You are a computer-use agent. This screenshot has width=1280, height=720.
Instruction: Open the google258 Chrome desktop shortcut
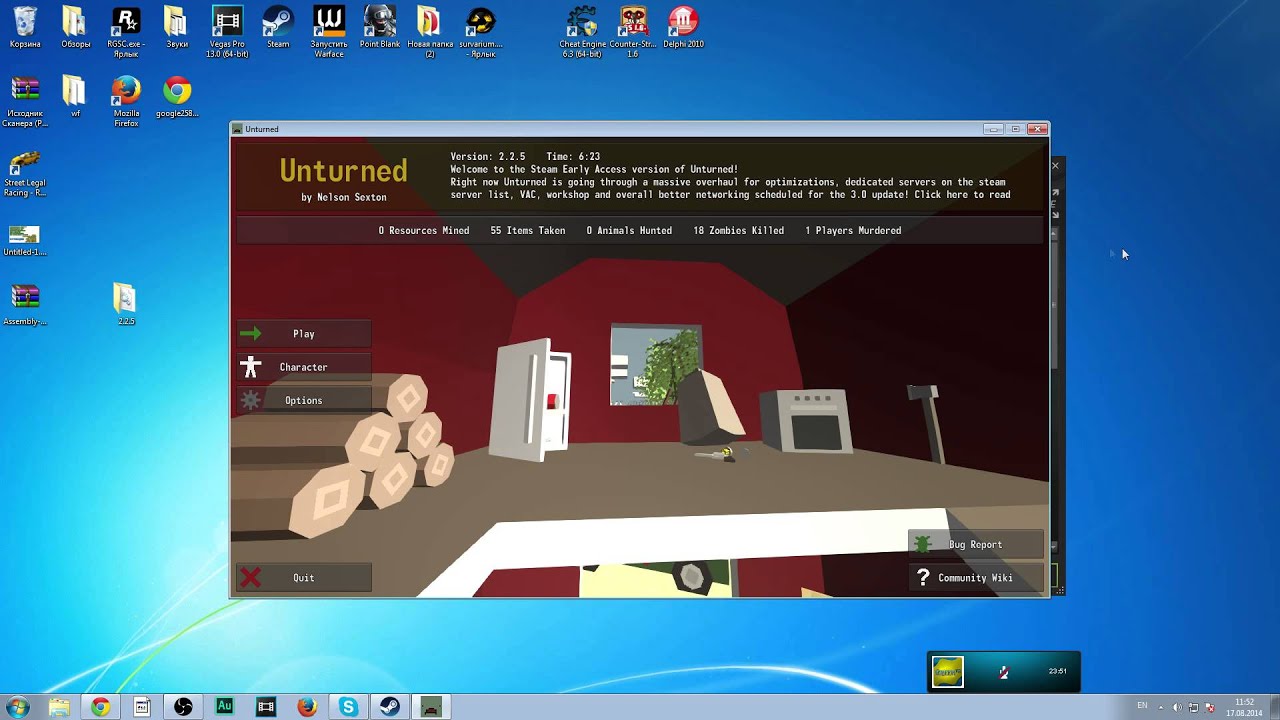coord(177,98)
